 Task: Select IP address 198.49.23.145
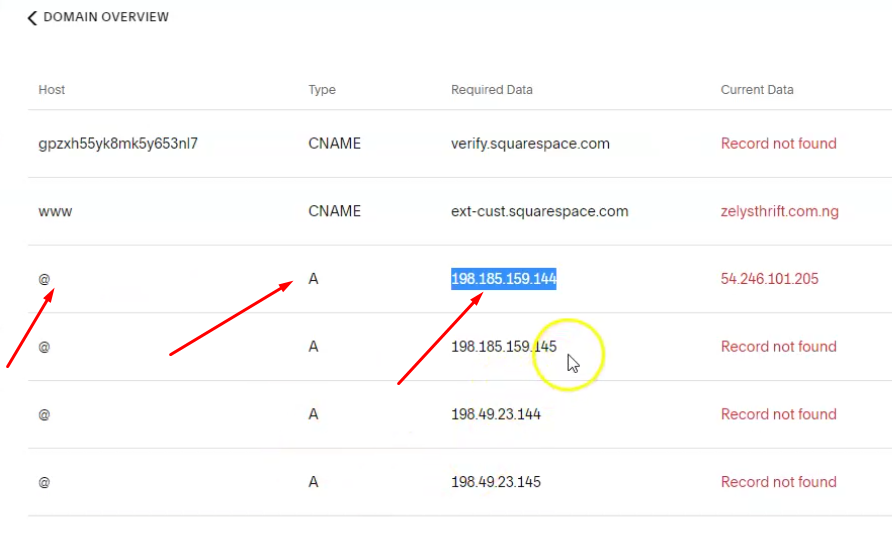coord(495,482)
